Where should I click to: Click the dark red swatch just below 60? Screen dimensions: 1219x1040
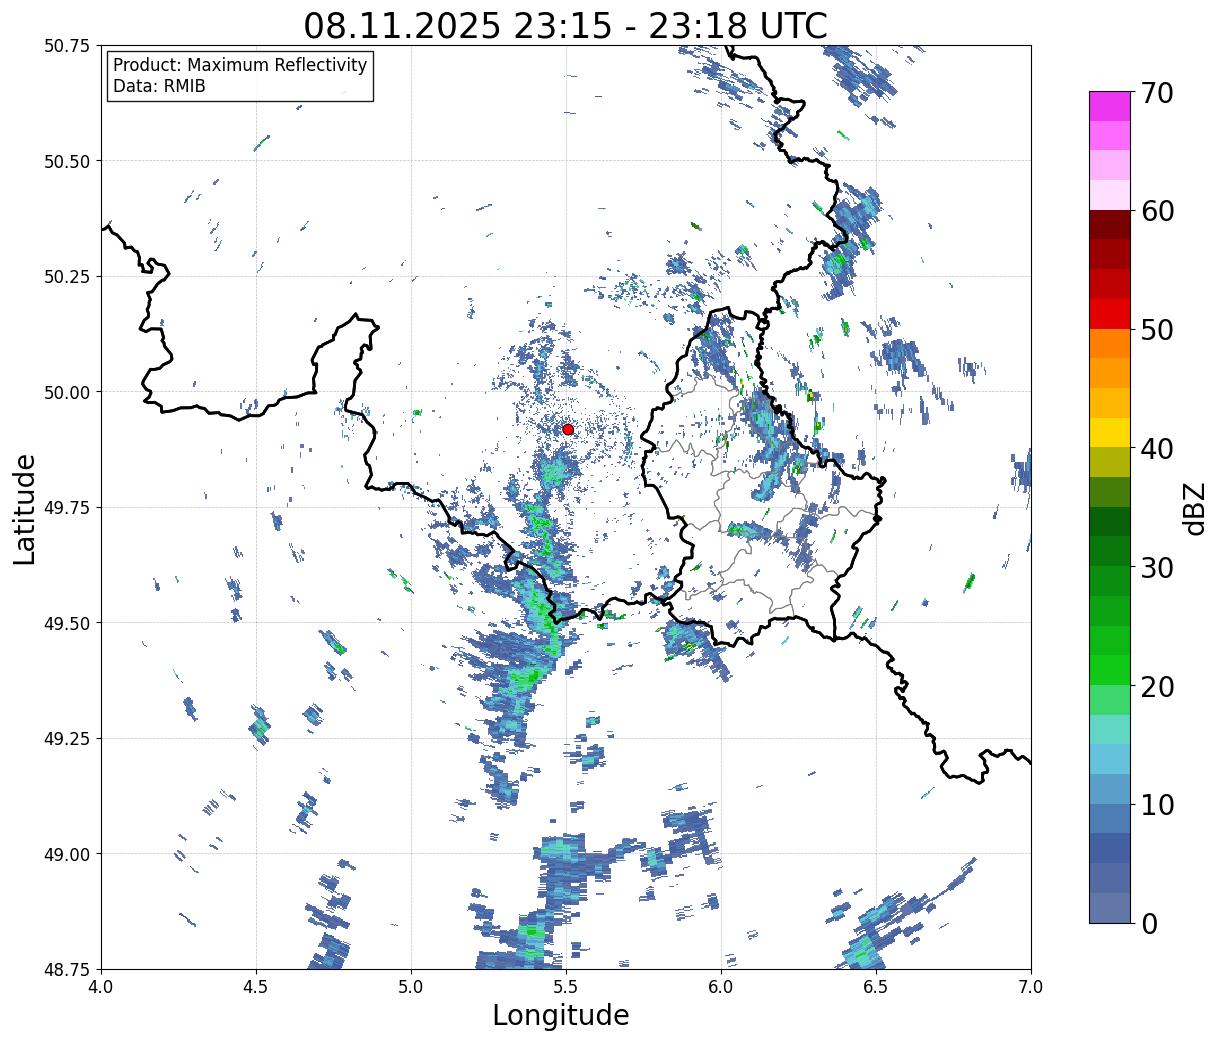(x=1109, y=224)
